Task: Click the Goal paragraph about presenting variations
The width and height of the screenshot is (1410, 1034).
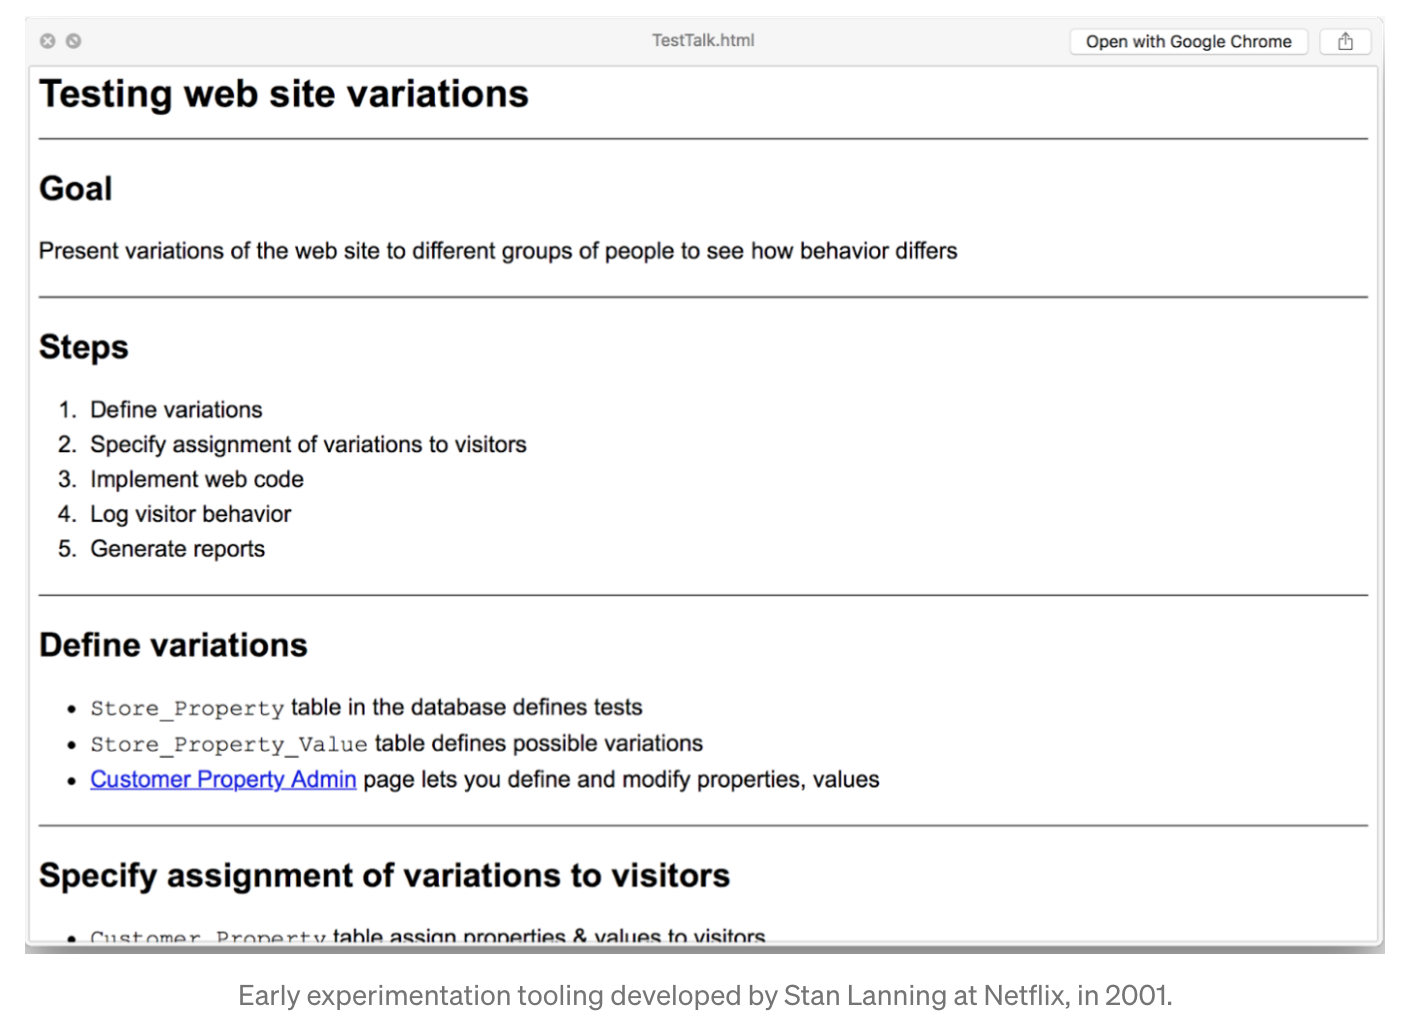Action: [498, 251]
